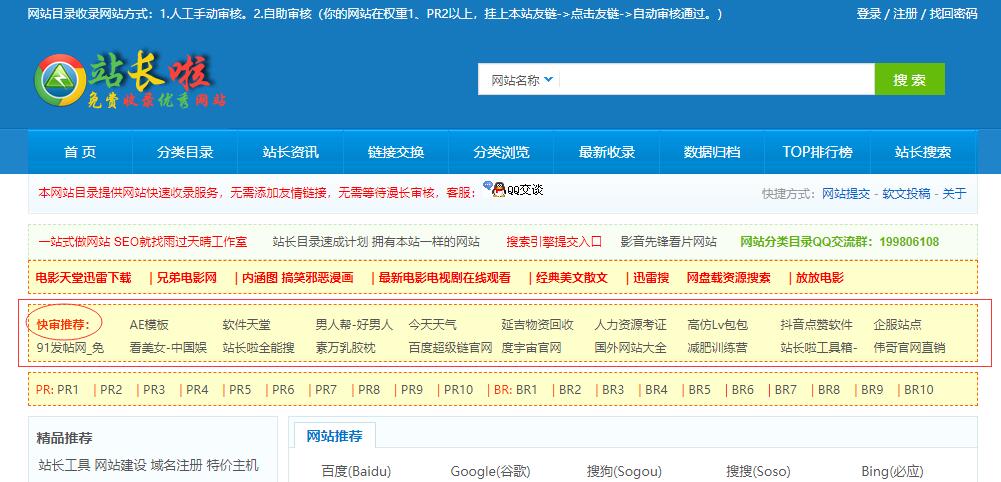Open the 首页 navigation tab
1001x482 pixels.
(x=80, y=152)
